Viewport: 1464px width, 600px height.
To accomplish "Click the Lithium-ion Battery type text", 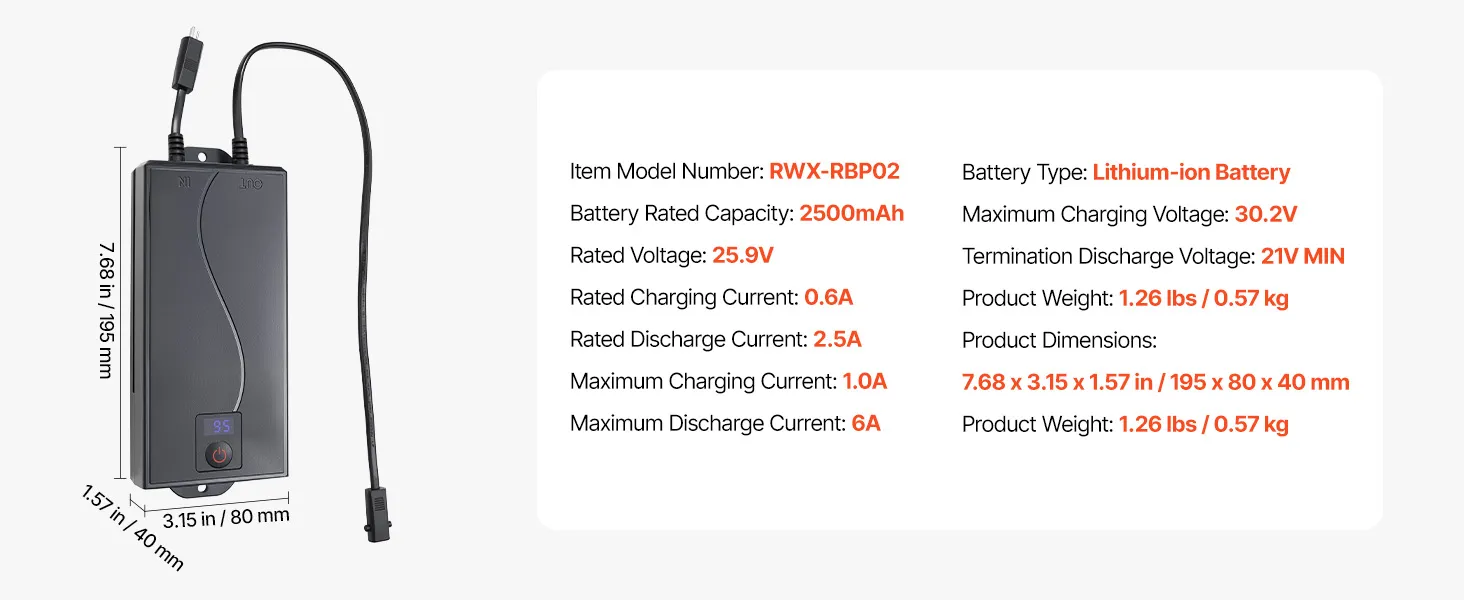I will pos(1191,172).
